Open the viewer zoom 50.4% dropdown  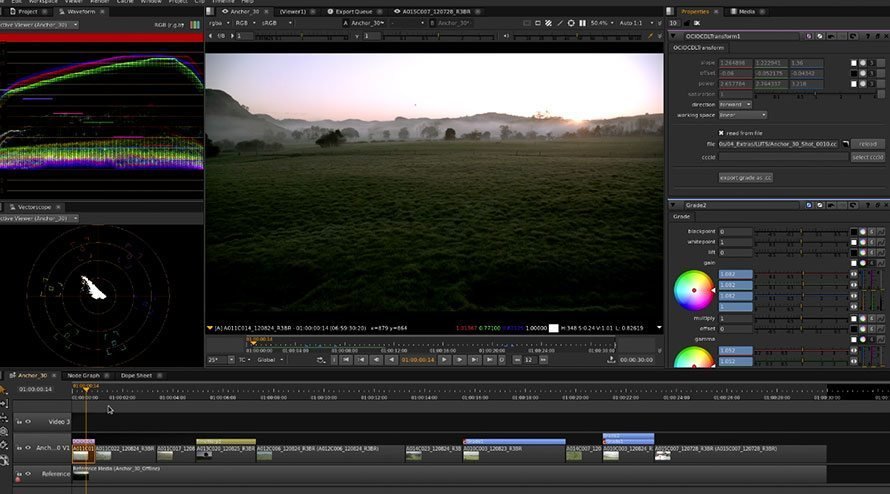coord(602,23)
